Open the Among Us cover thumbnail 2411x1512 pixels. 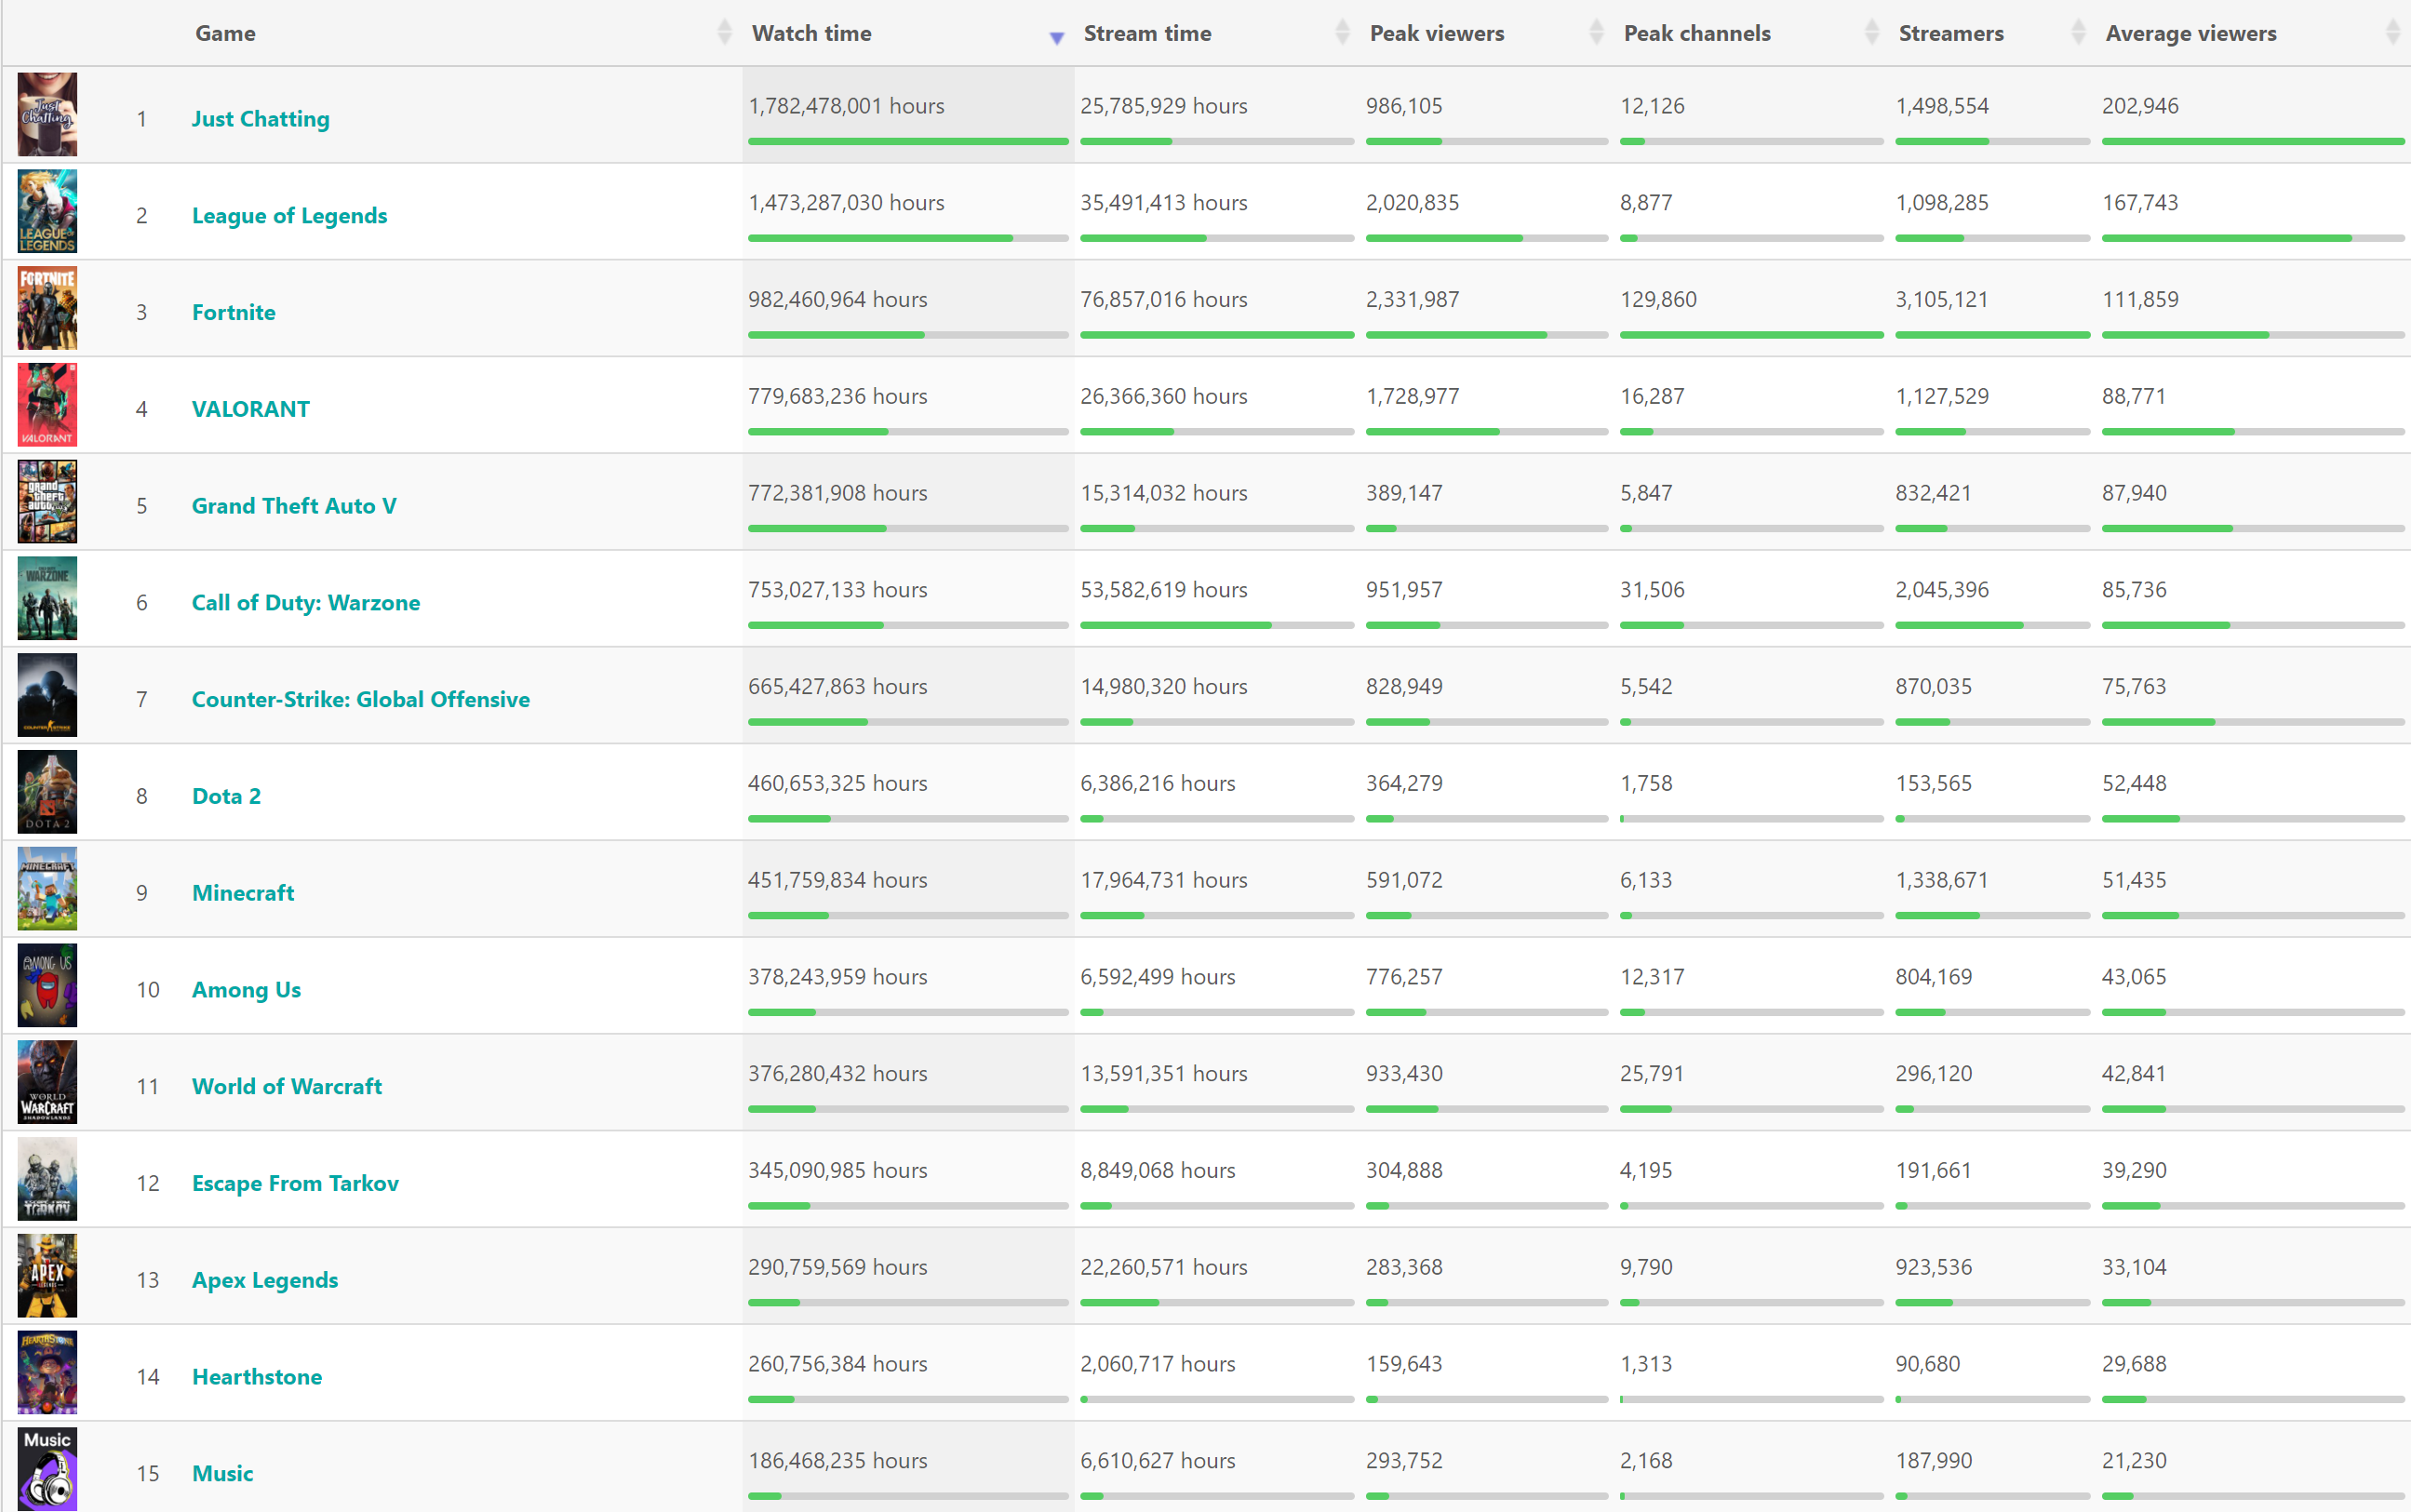[47, 986]
